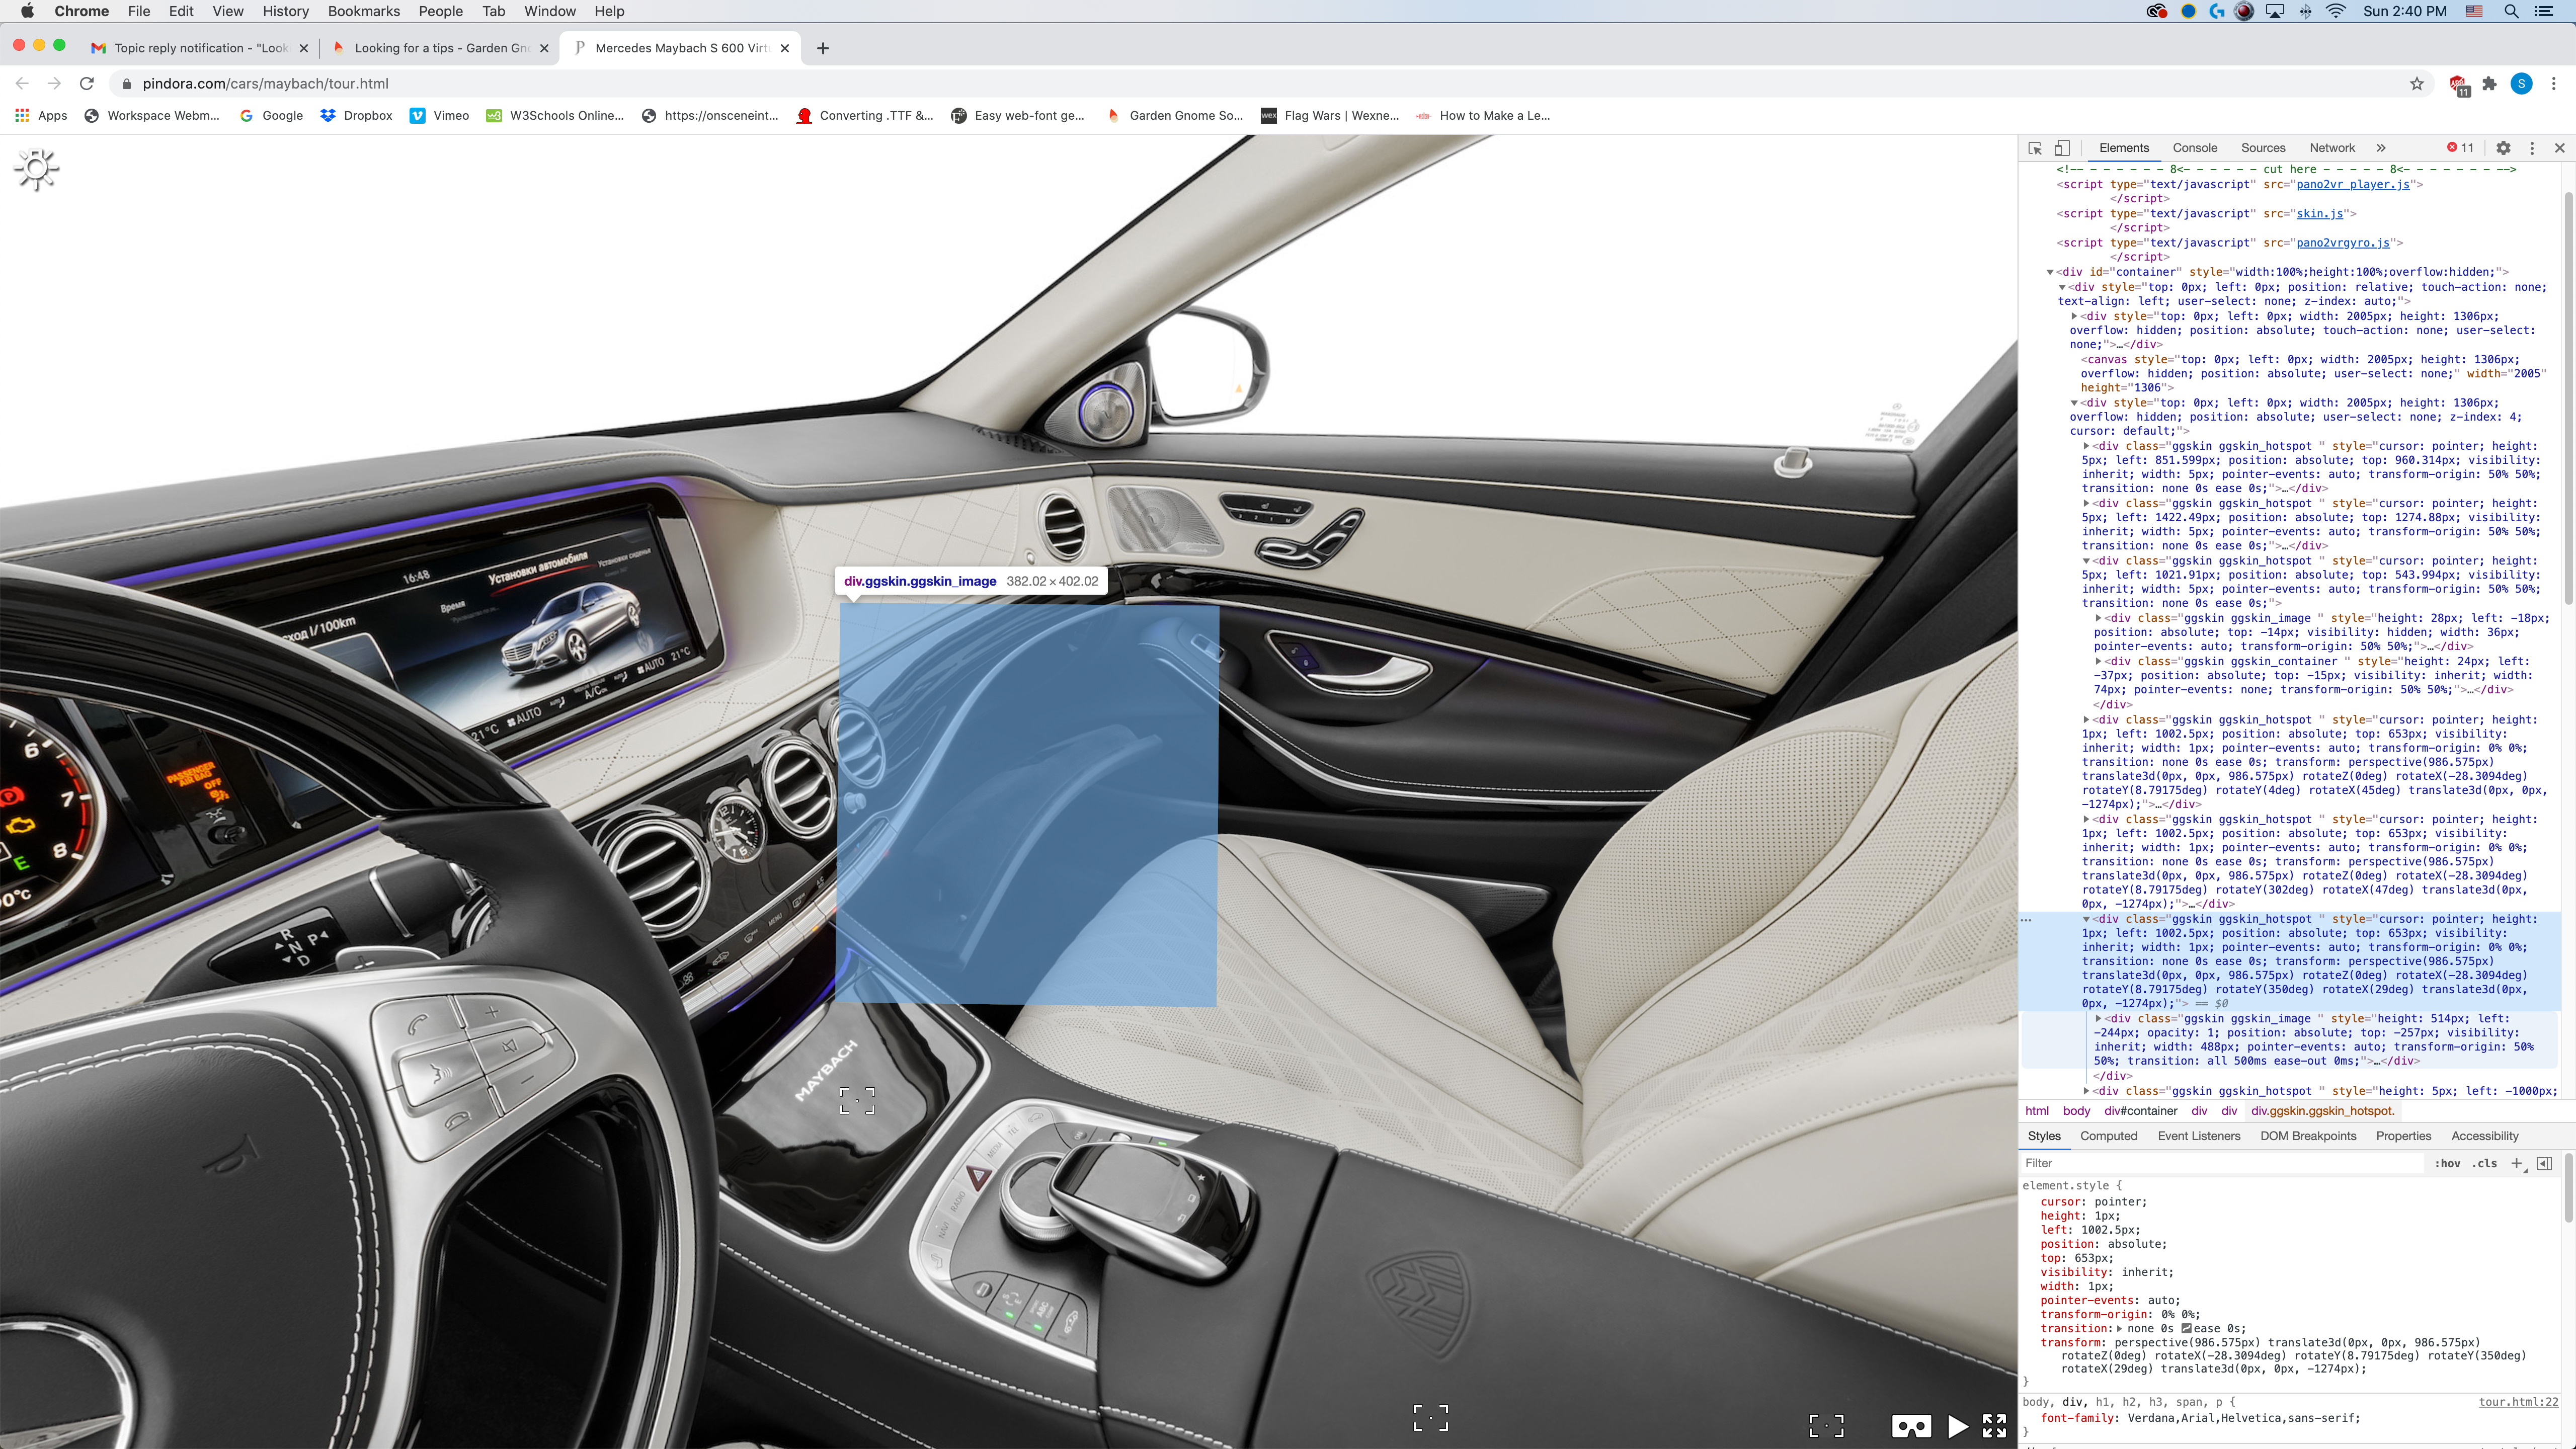Select div#container in the DOM breadcrumb
The height and width of the screenshot is (1449, 2576).
(x=2140, y=1111)
